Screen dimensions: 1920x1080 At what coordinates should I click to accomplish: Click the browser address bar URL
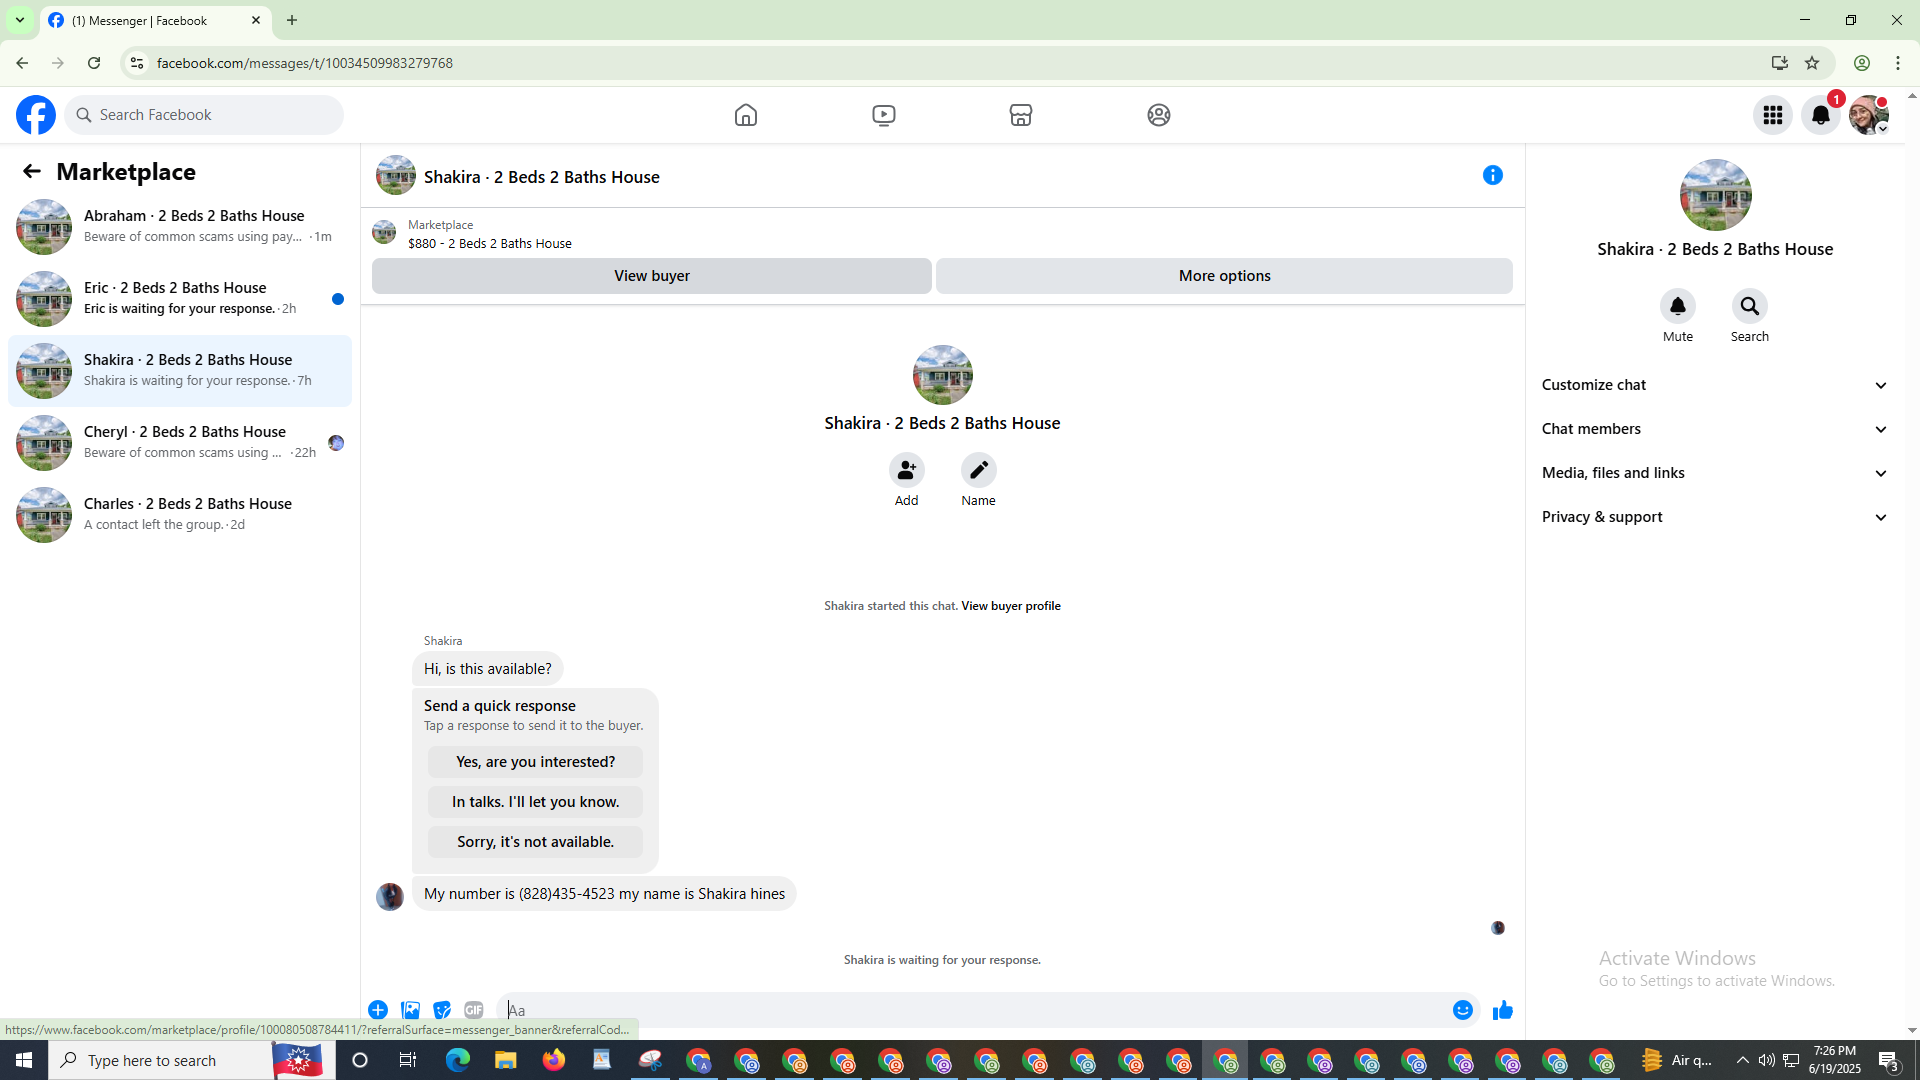point(305,63)
